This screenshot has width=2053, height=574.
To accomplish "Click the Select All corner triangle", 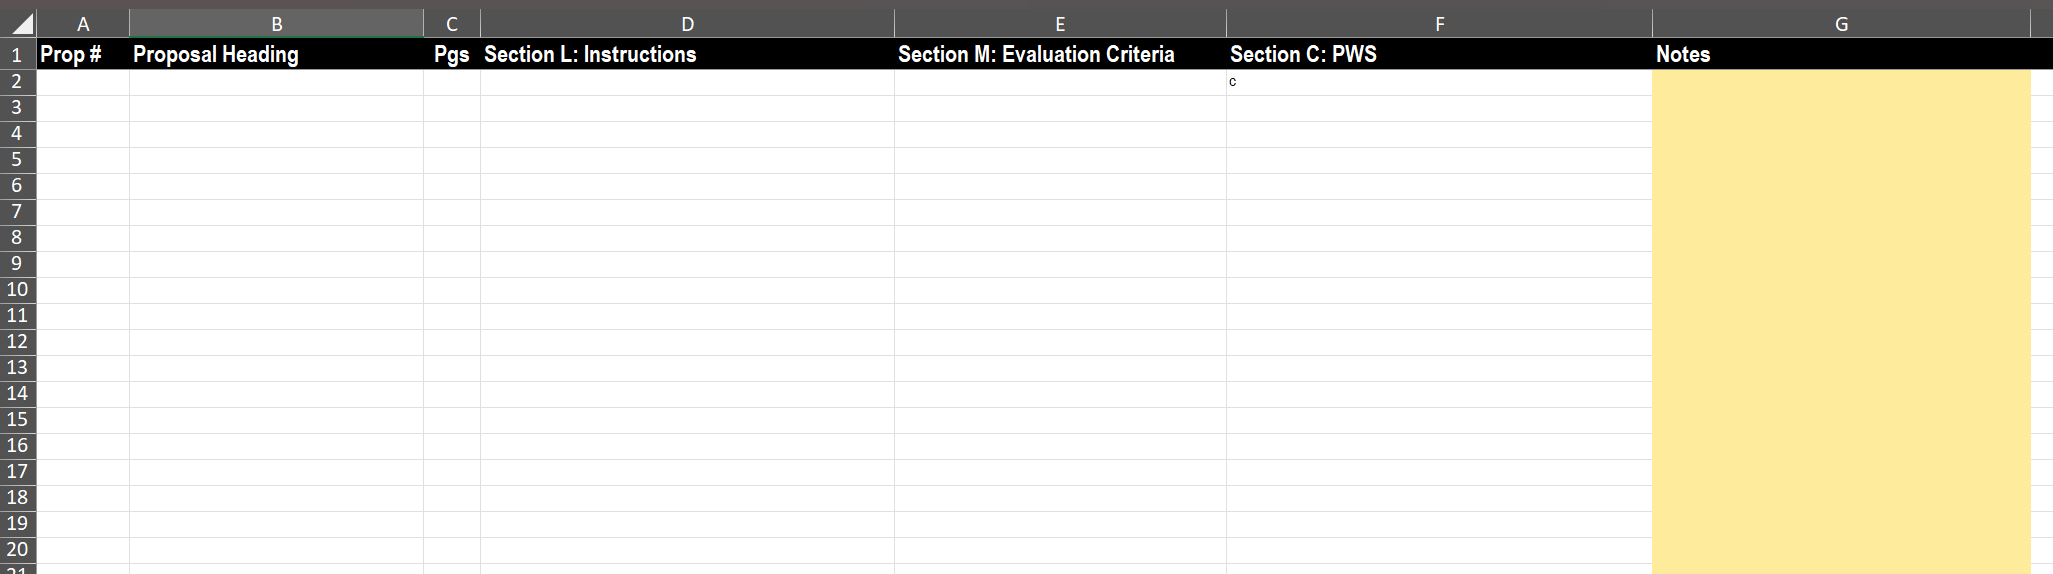I will [20, 24].
